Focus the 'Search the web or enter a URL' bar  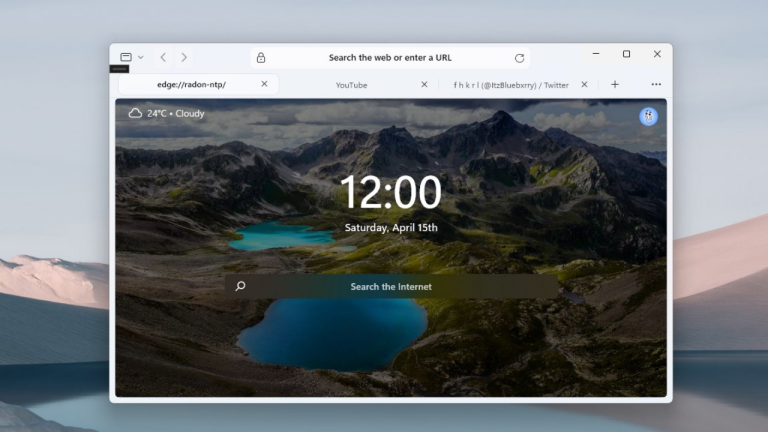click(x=390, y=58)
